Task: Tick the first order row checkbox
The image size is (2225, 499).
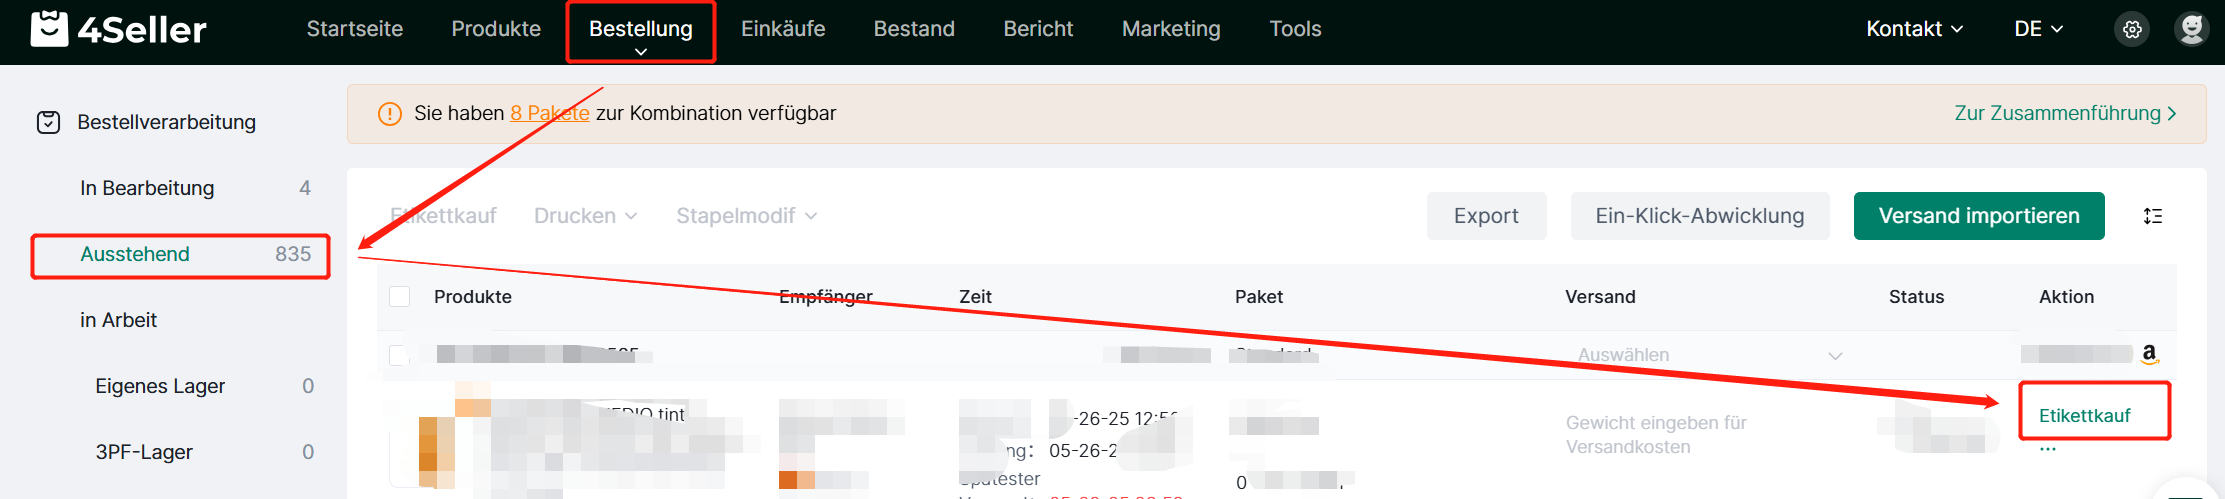Action: pos(399,355)
